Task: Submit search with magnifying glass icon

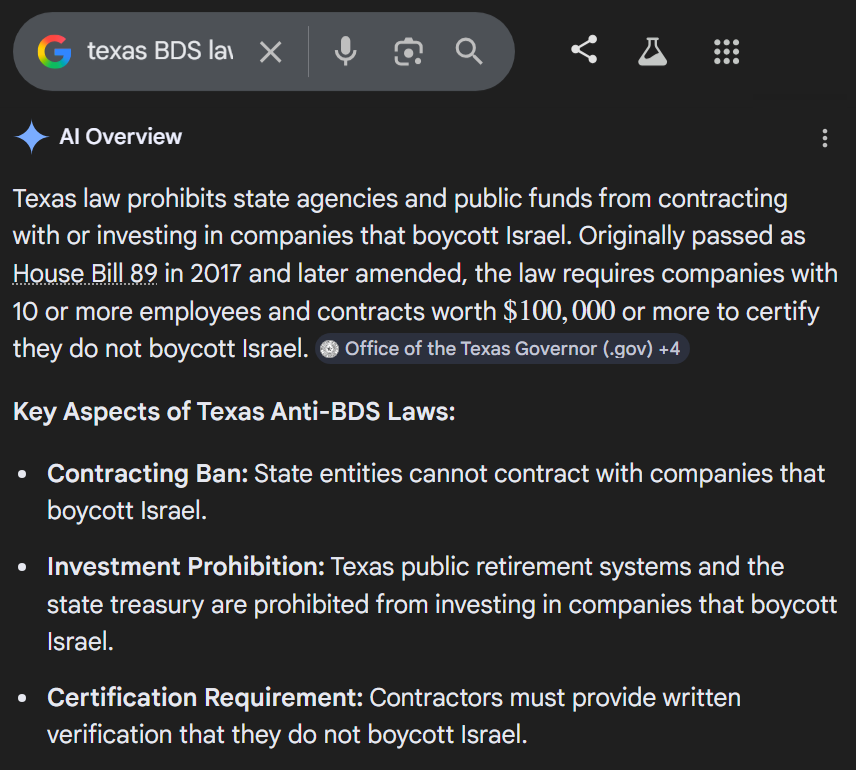Action: coord(469,52)
